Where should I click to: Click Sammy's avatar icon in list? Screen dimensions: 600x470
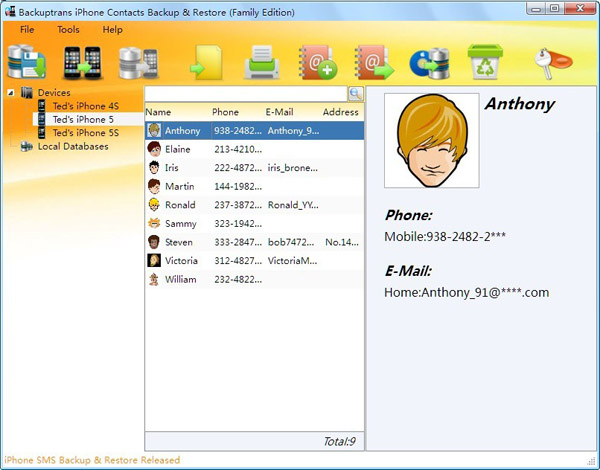click(154, 223)
